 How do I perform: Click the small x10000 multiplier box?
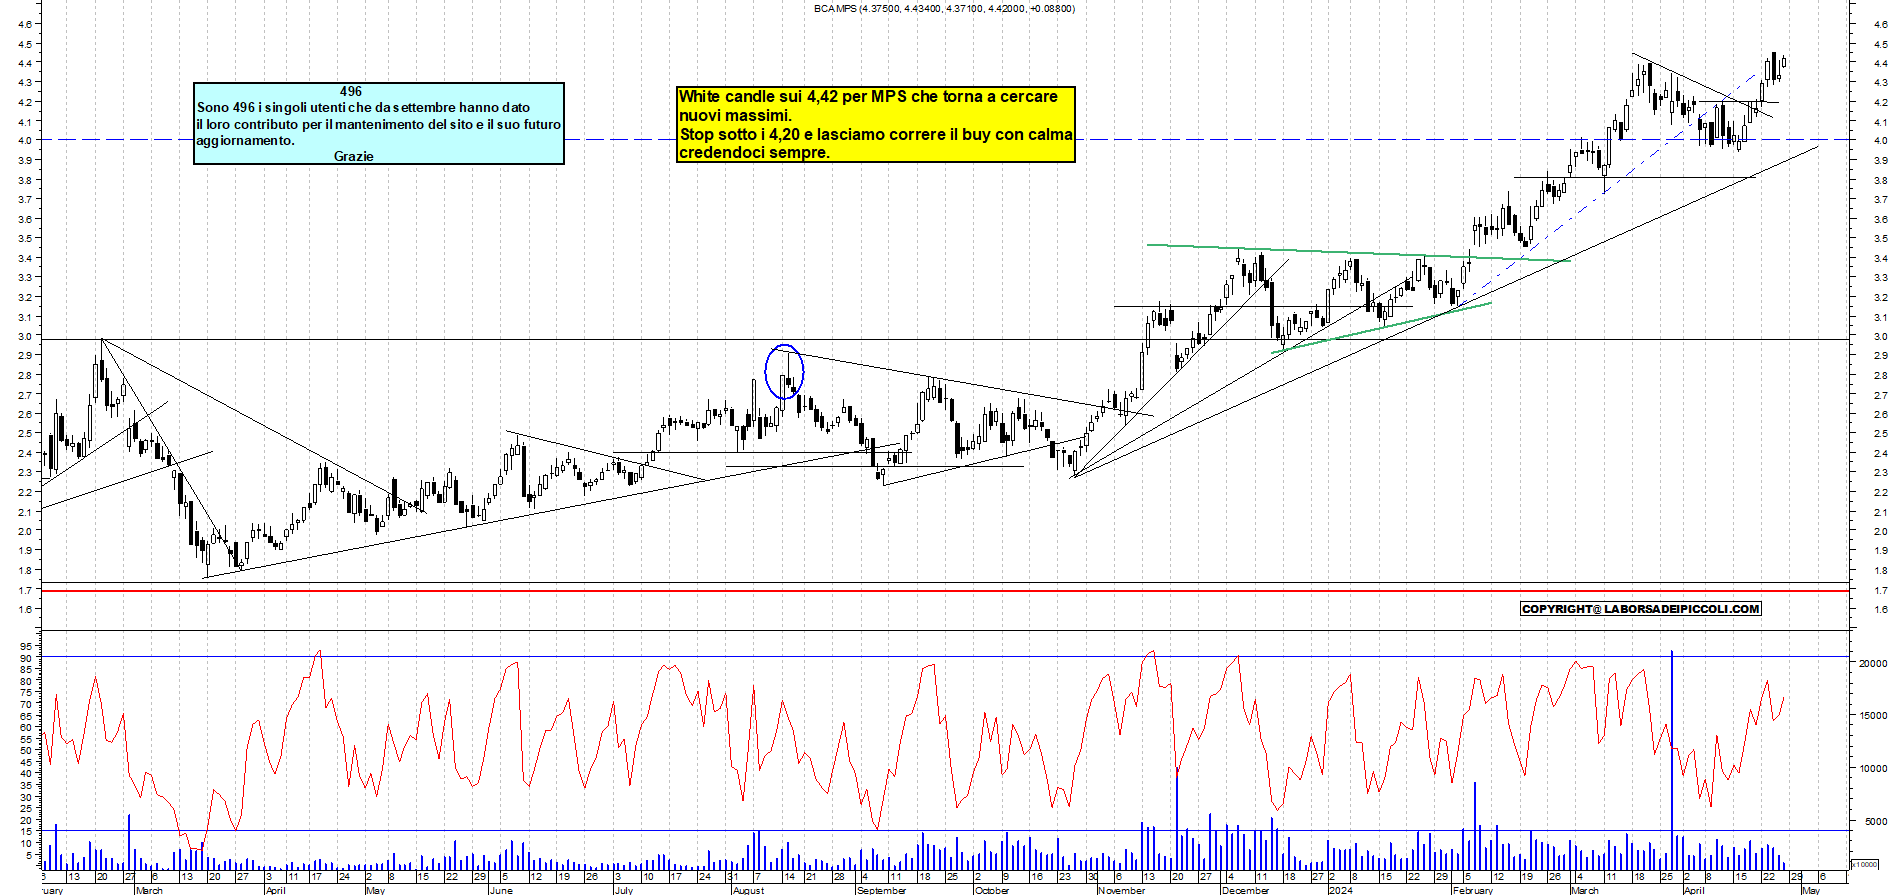click(x=1865, y=864)
